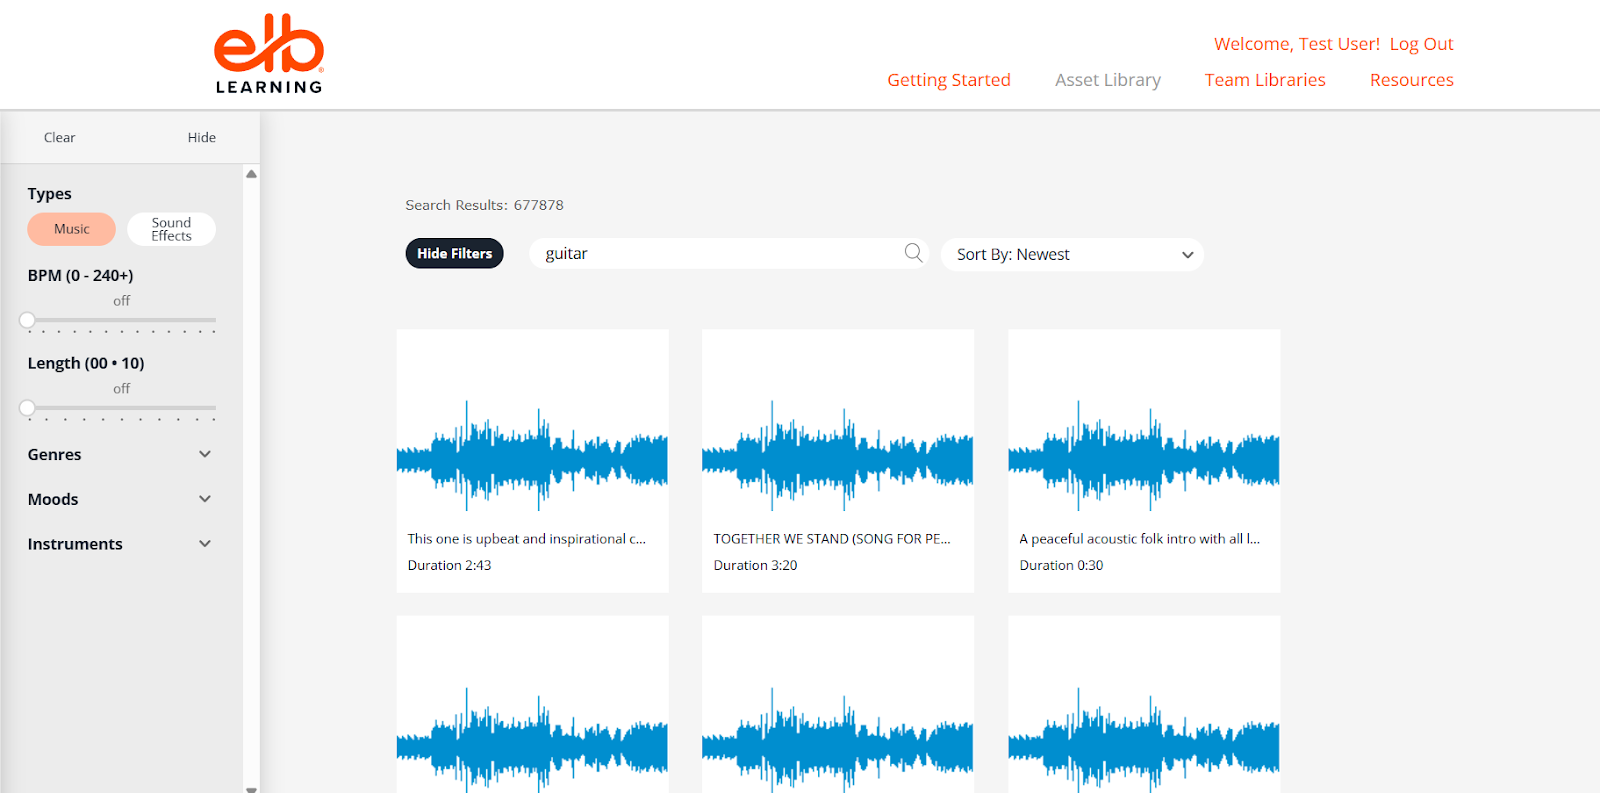Image resolution: width=1600 pixels, height=793 pixels.
Task: Open the upbeat and inspirational track waveform
Action: pyautogui.click(x=532, y=455)
